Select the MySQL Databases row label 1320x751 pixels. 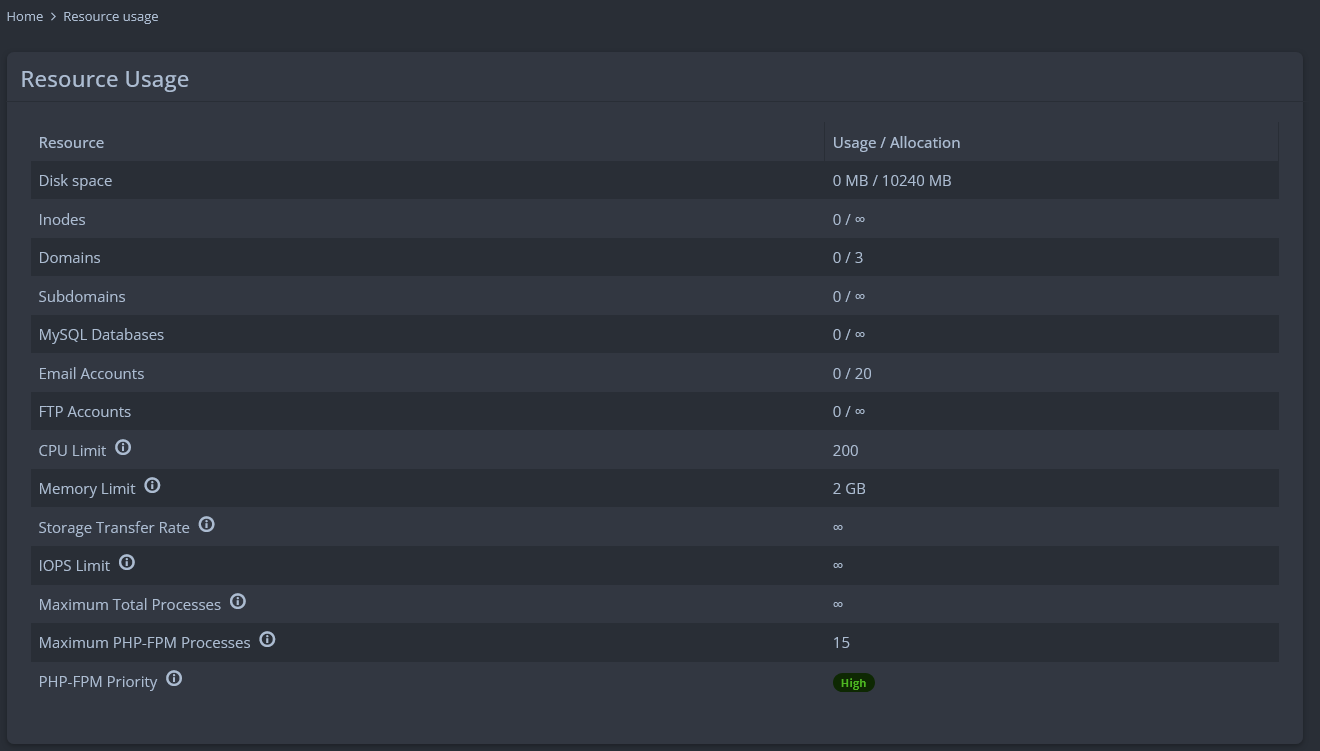click(x=101, y=335)
